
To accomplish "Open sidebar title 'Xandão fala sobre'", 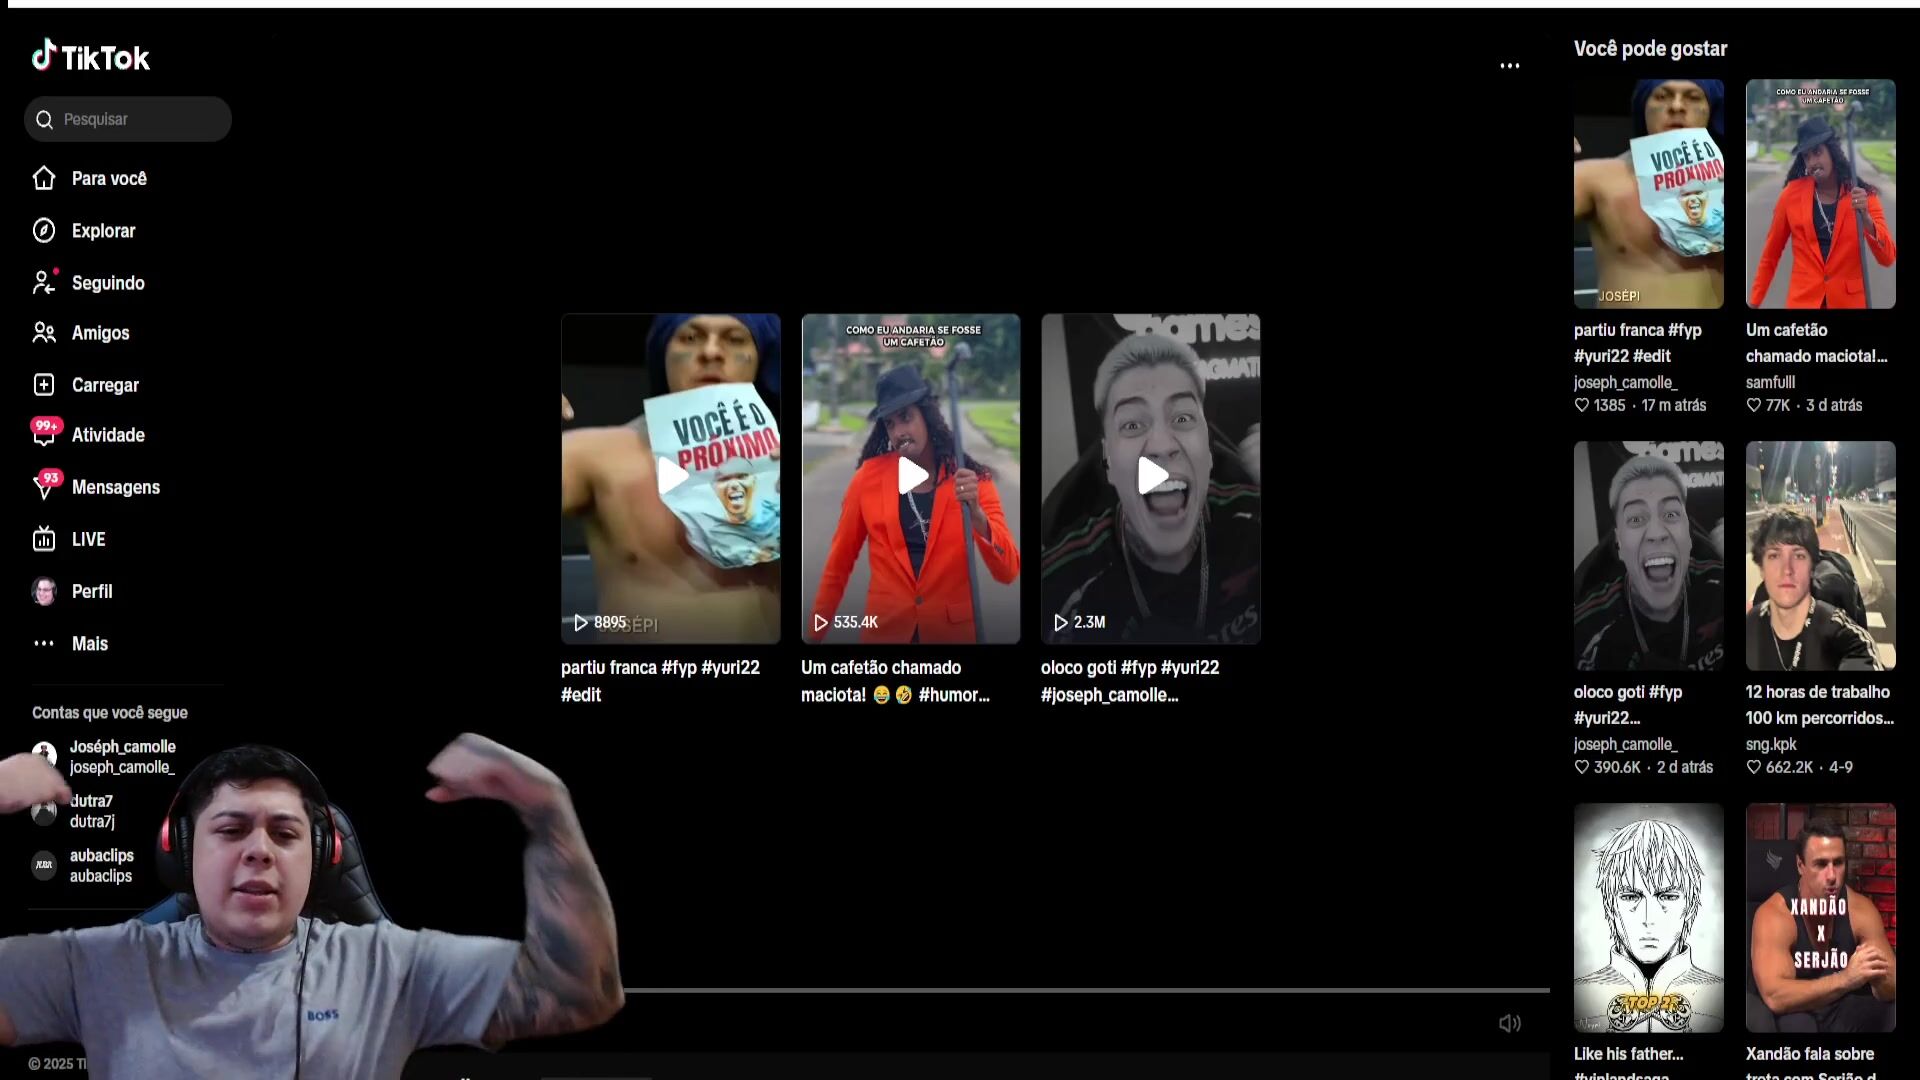I will point(1811,1064).
